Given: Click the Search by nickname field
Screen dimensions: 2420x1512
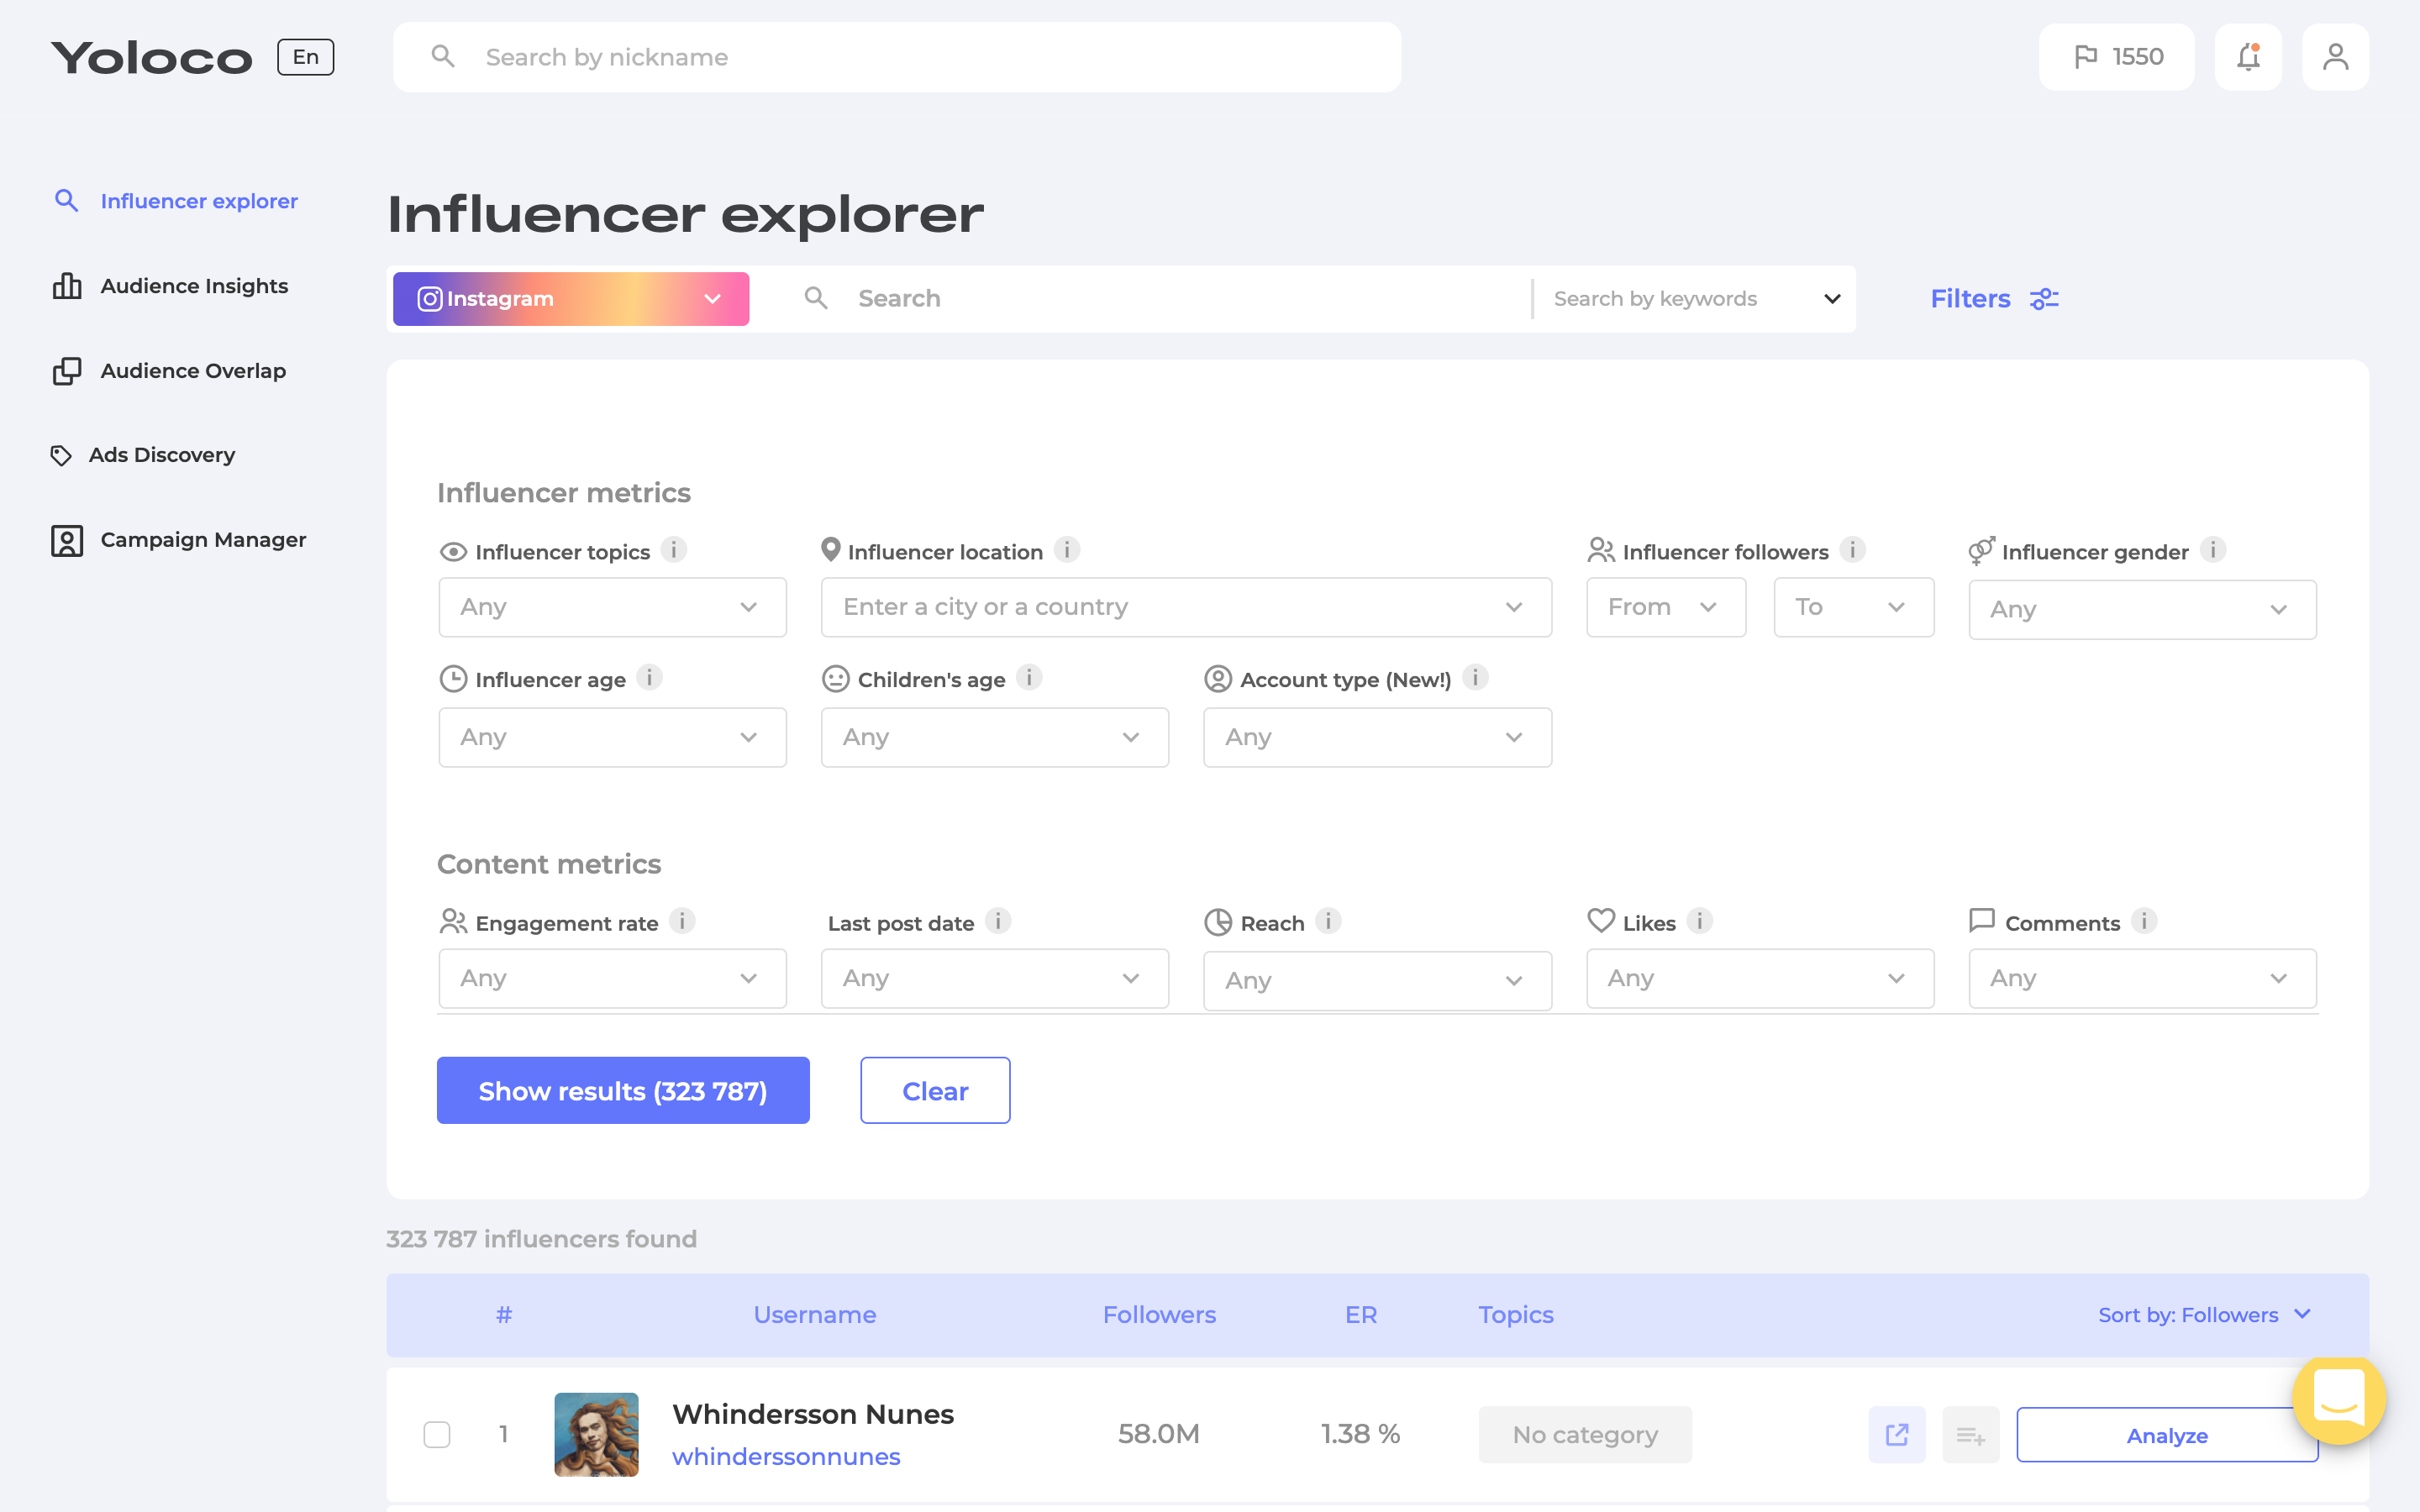Looking at the screenshot, I should 896,57.
